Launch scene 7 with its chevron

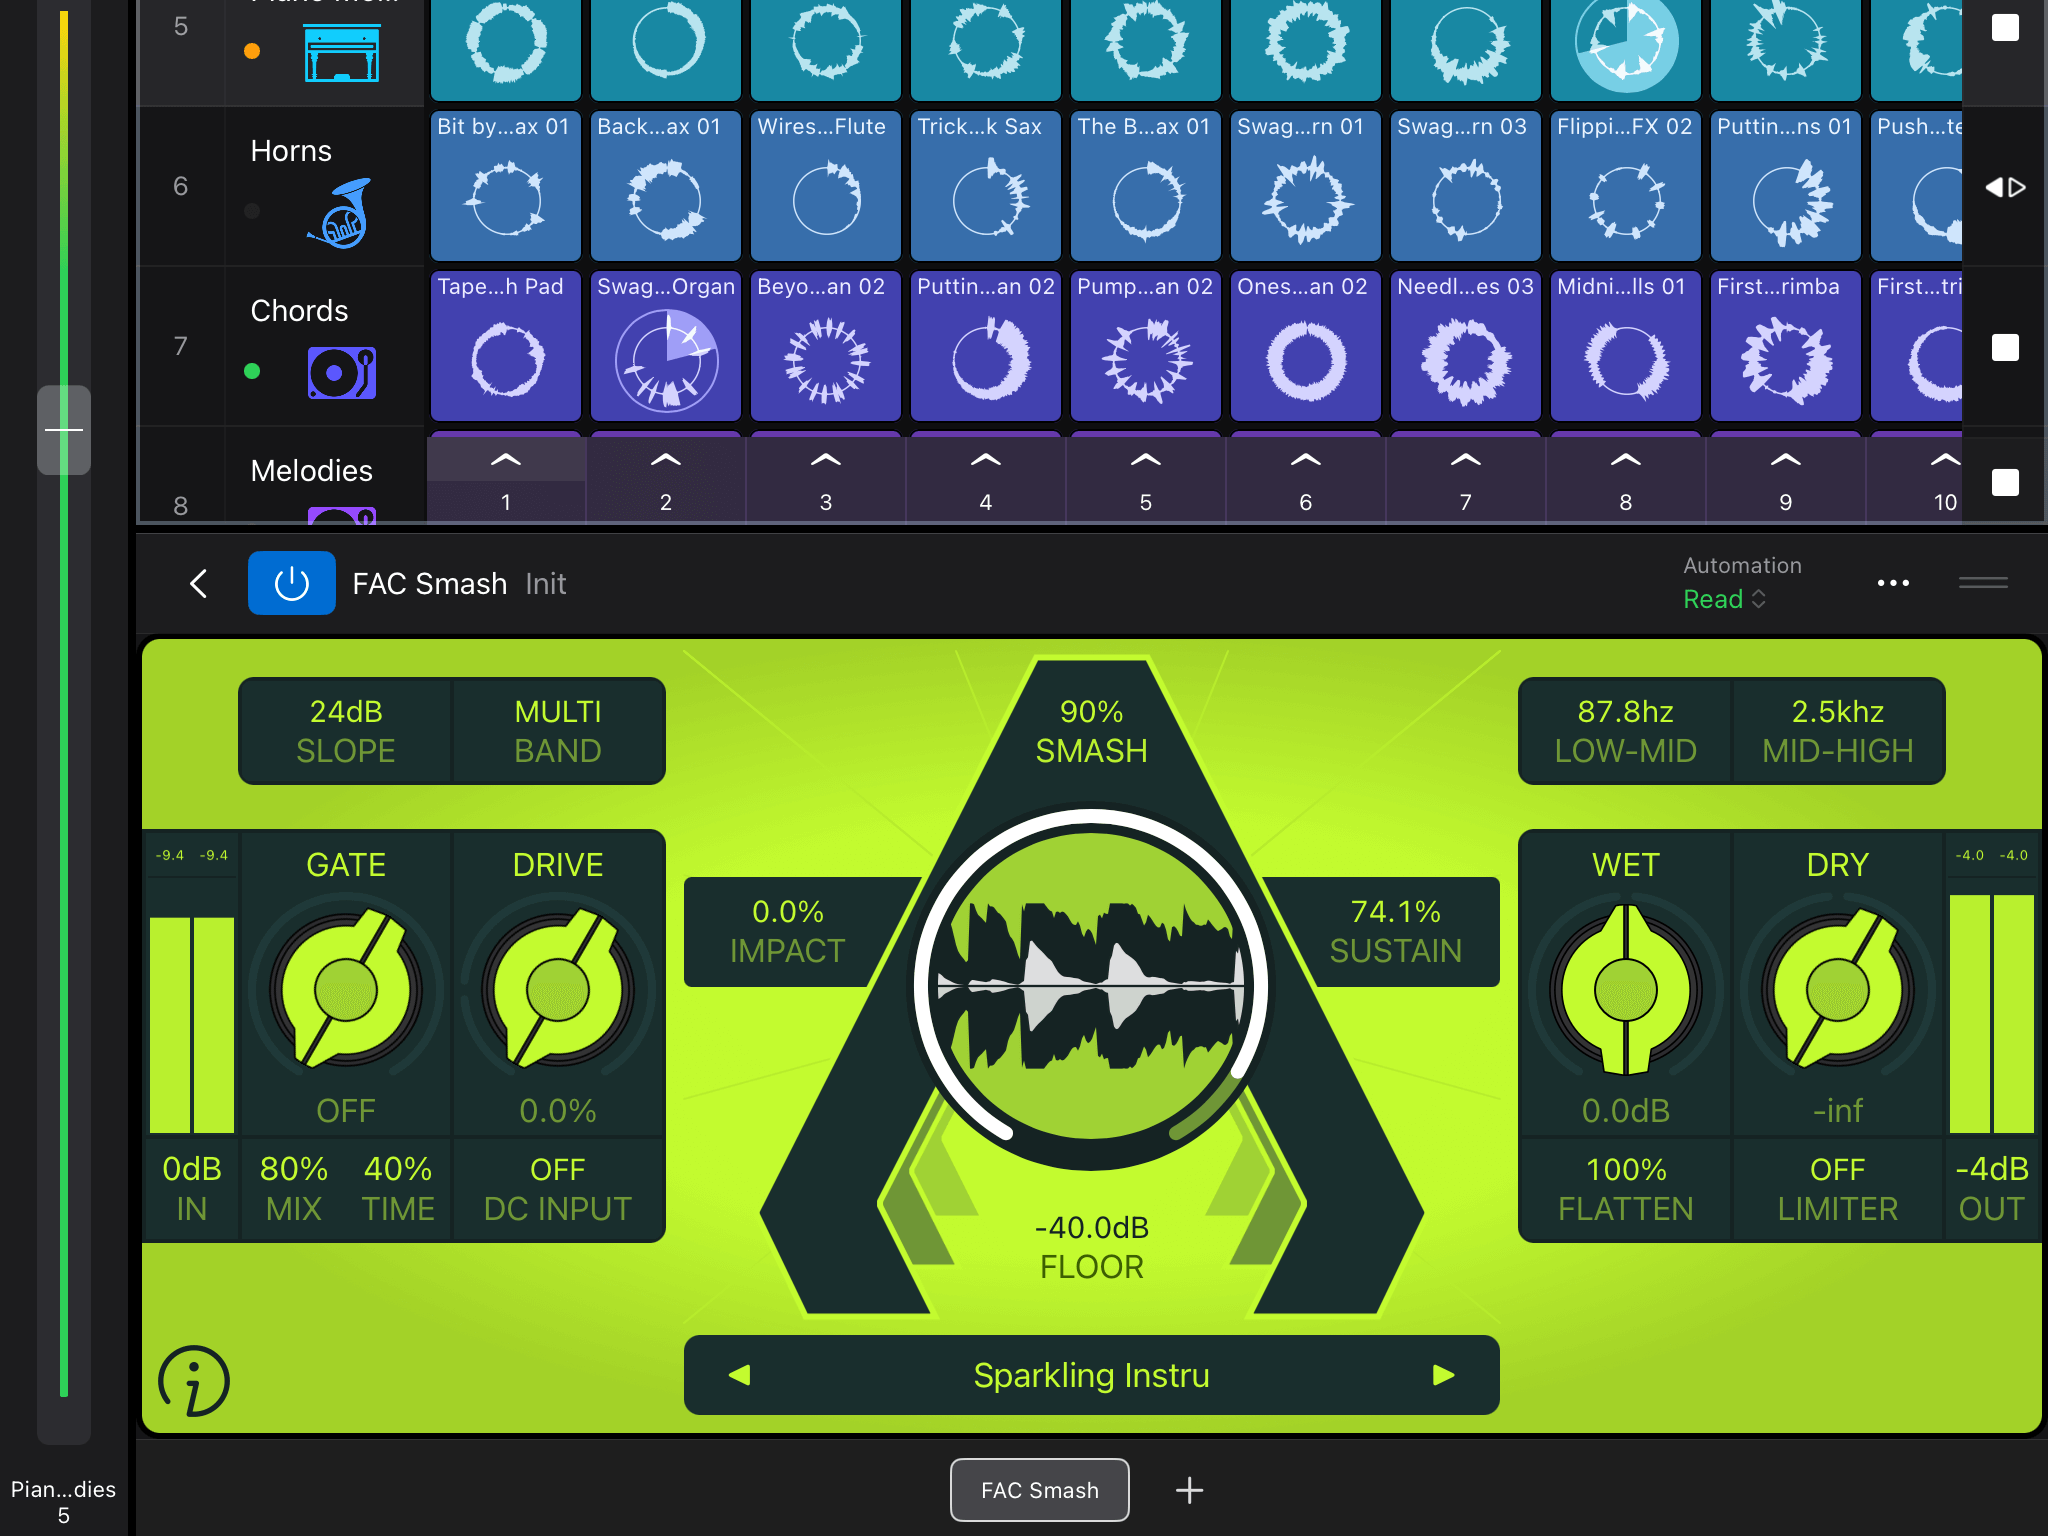click(x=1466, y=460)
